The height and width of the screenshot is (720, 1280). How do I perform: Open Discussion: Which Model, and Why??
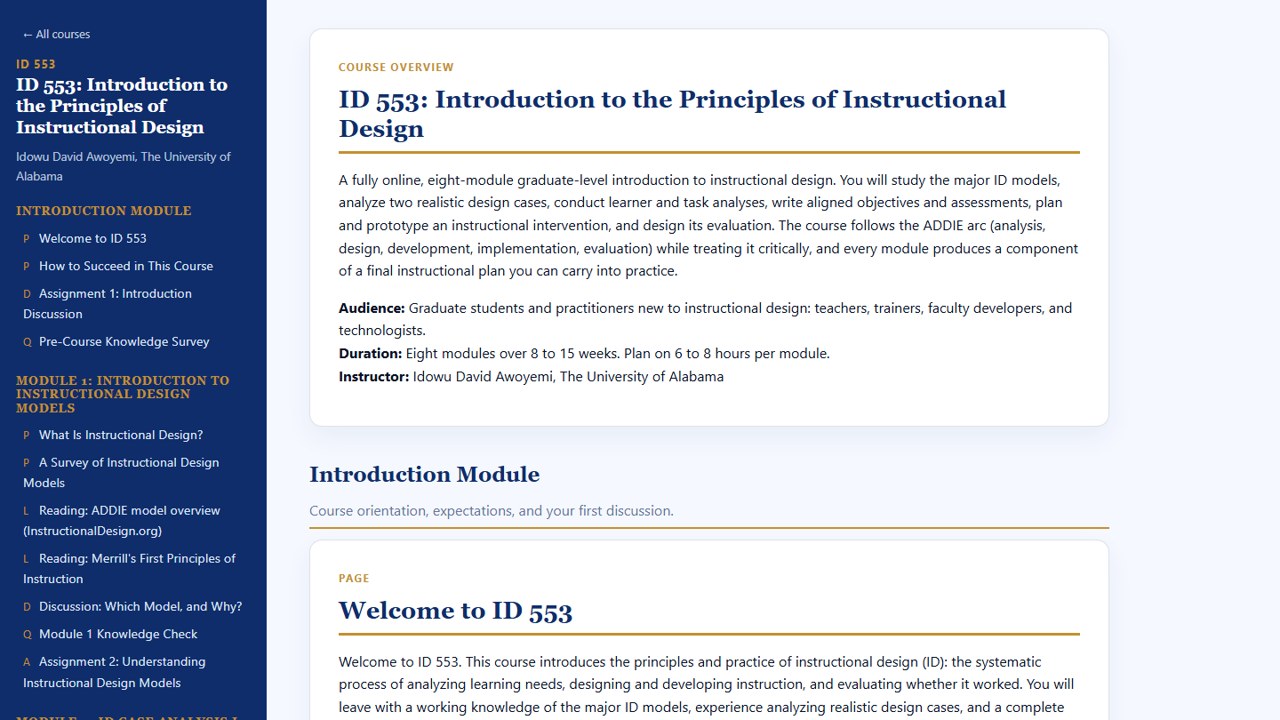click(132, 607)
